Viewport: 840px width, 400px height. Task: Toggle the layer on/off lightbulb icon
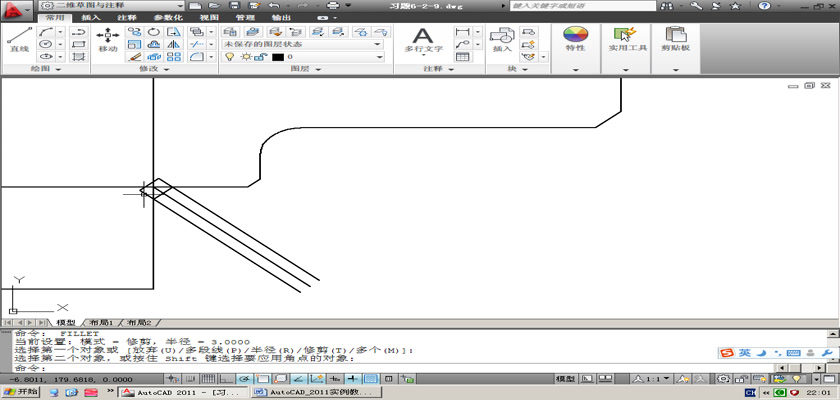click(x=230, y=57)
